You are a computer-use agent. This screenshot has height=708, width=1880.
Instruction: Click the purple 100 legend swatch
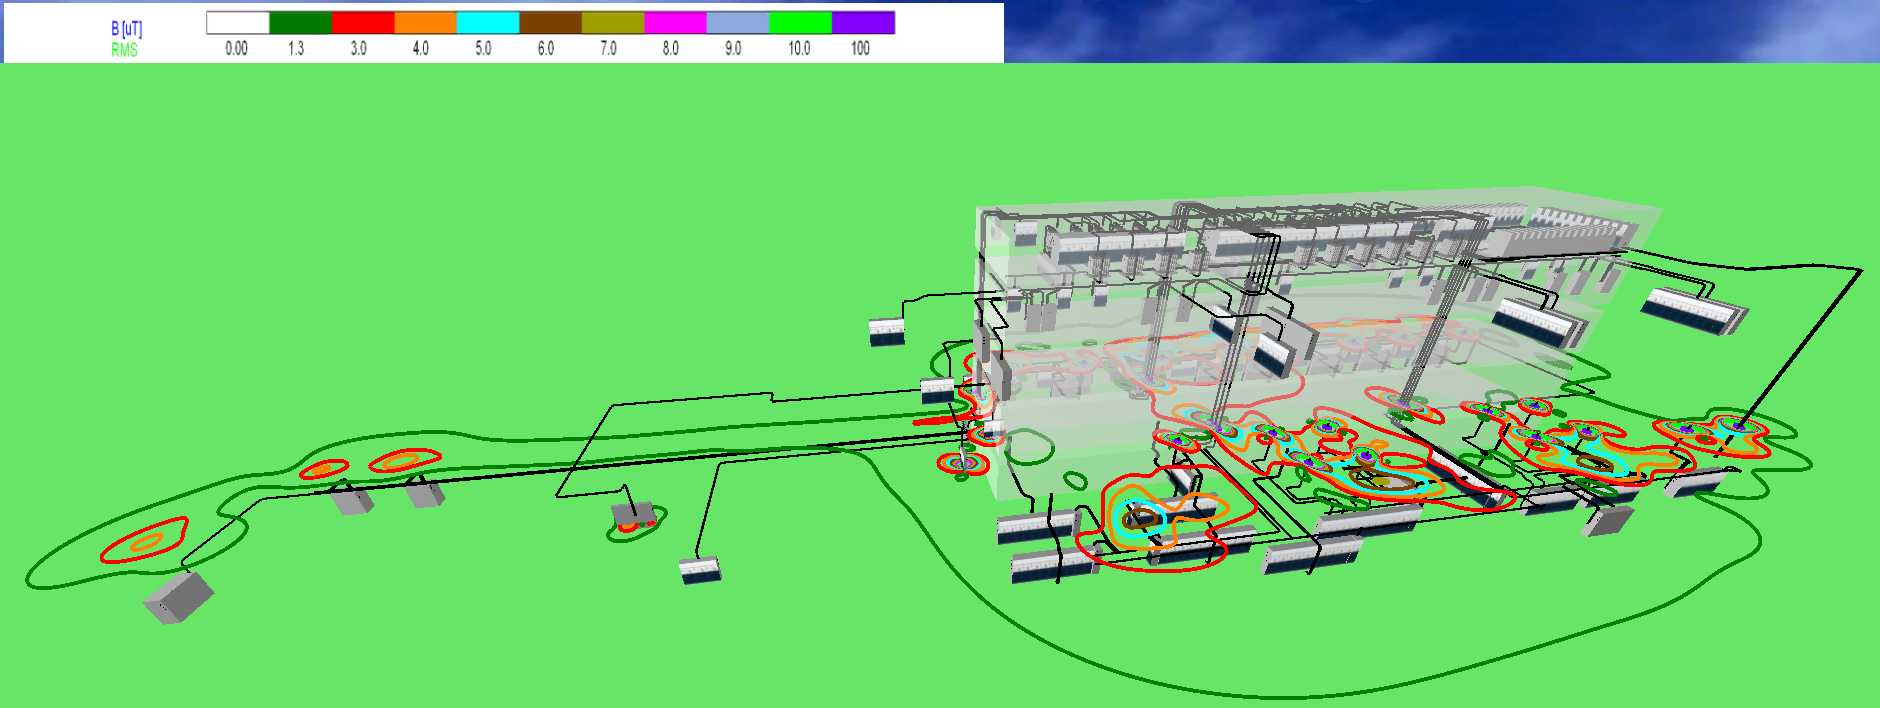863,23
